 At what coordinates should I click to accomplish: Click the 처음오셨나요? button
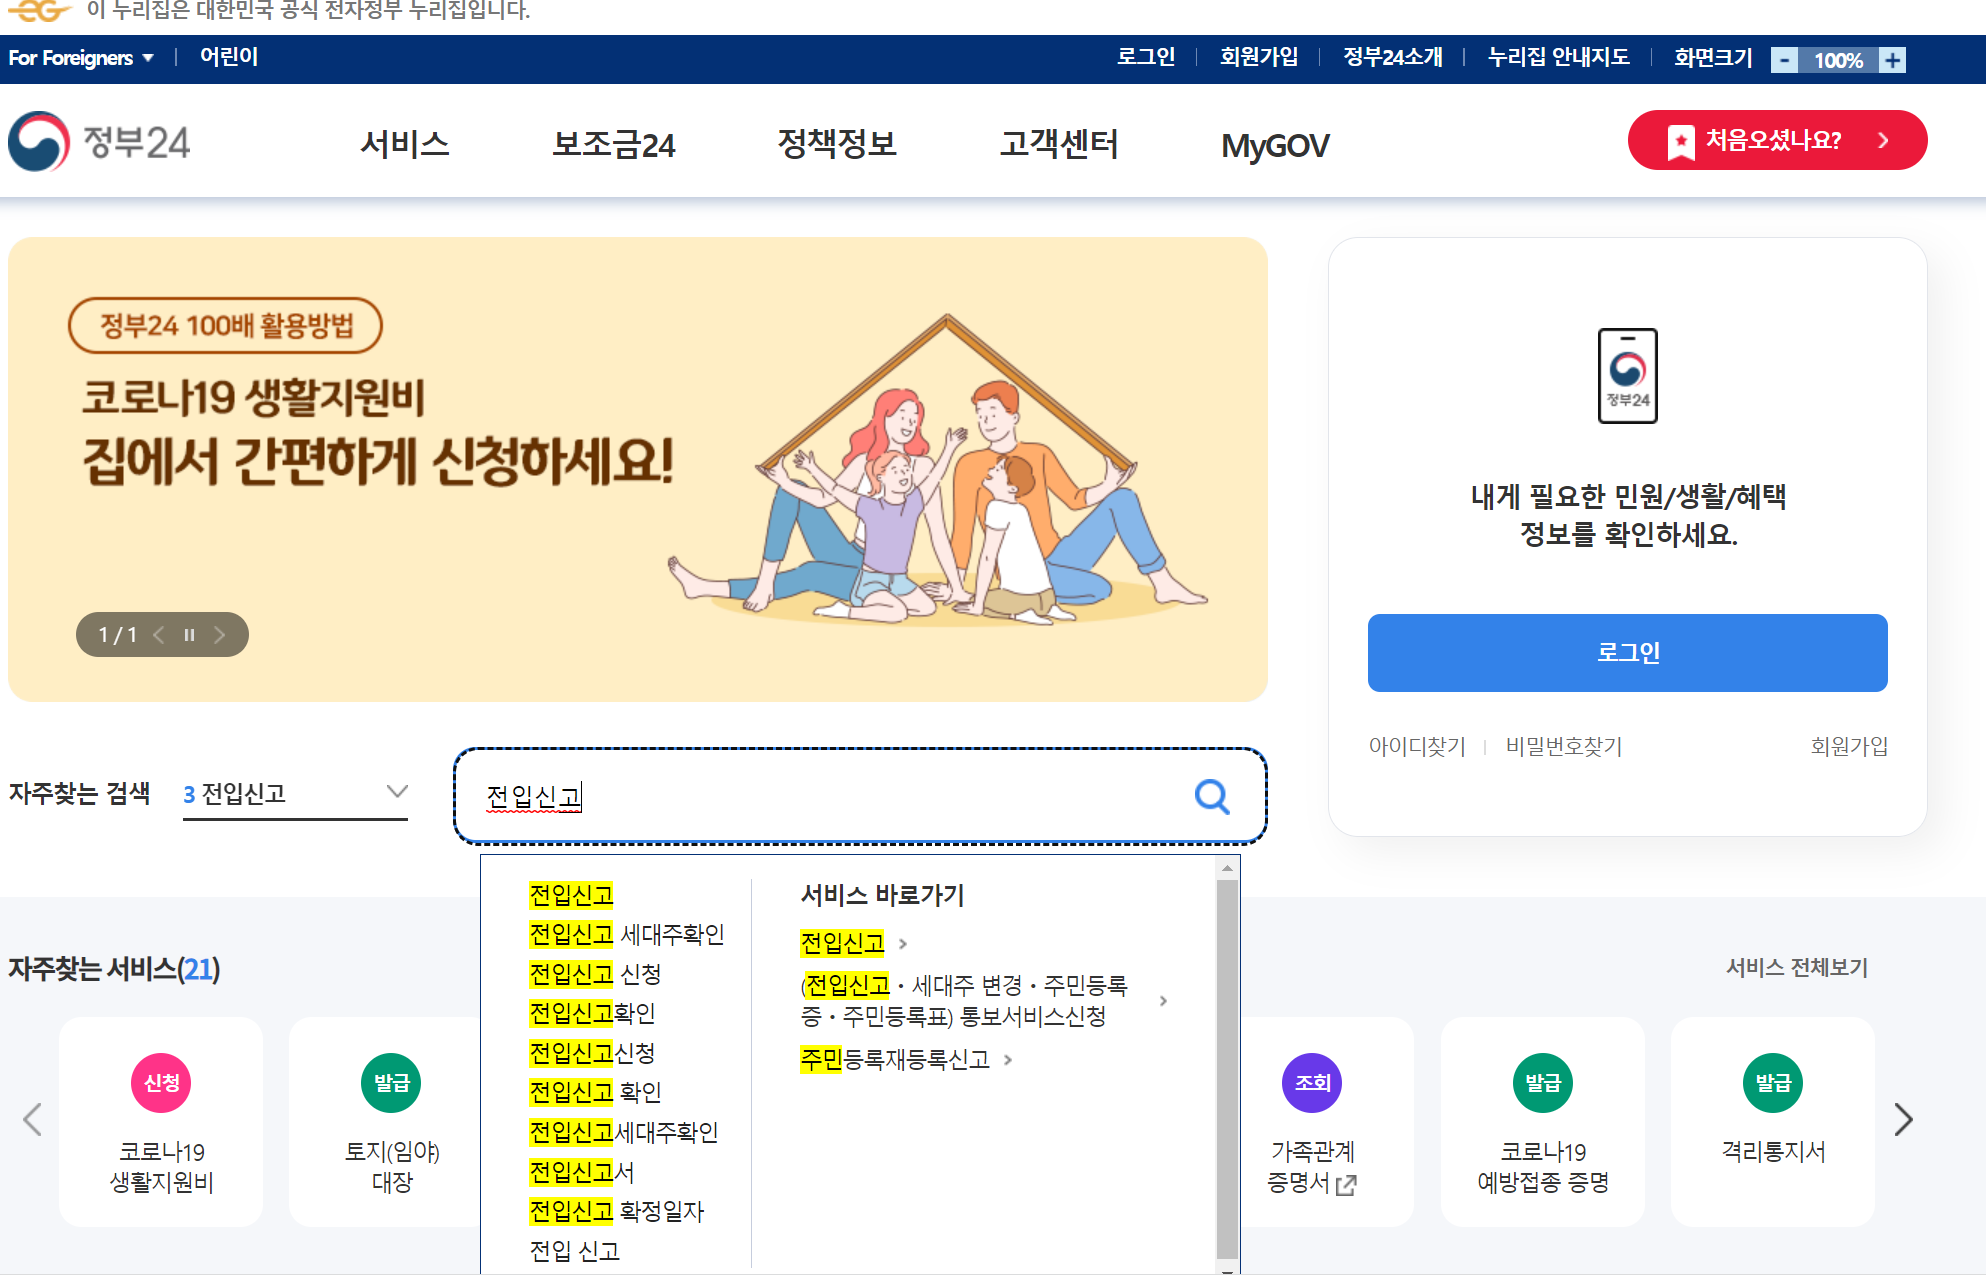tap(1777, 140)
